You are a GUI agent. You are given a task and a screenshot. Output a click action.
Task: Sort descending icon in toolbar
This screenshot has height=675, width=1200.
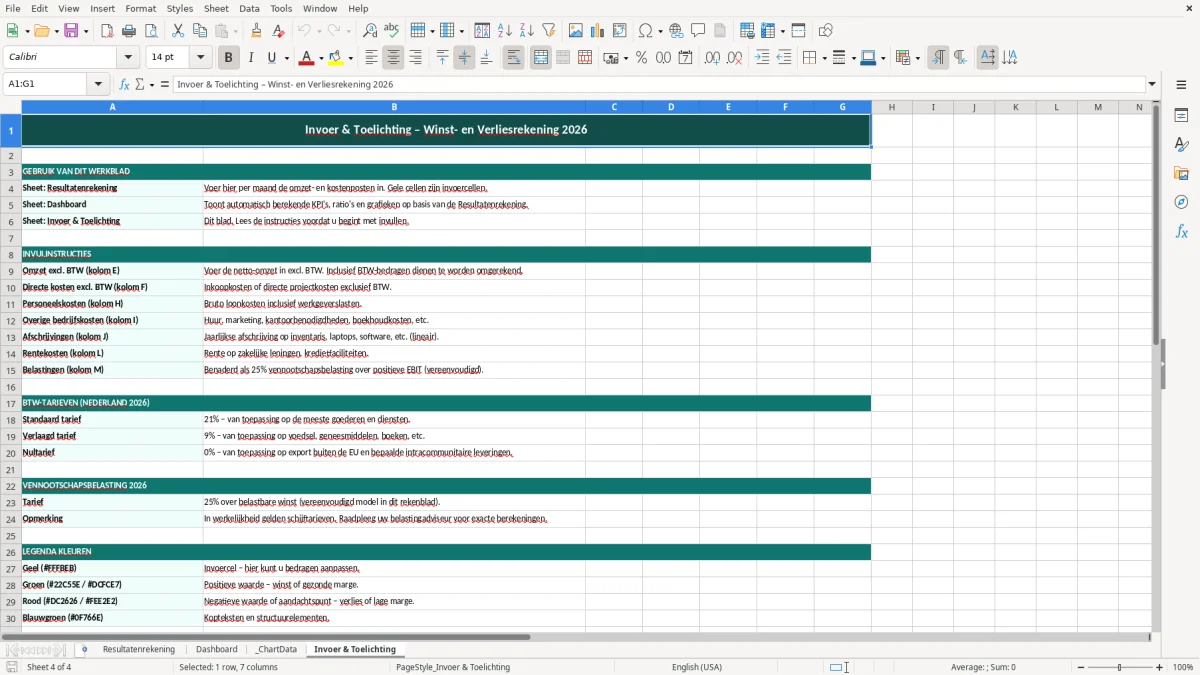tap(527, 31)
